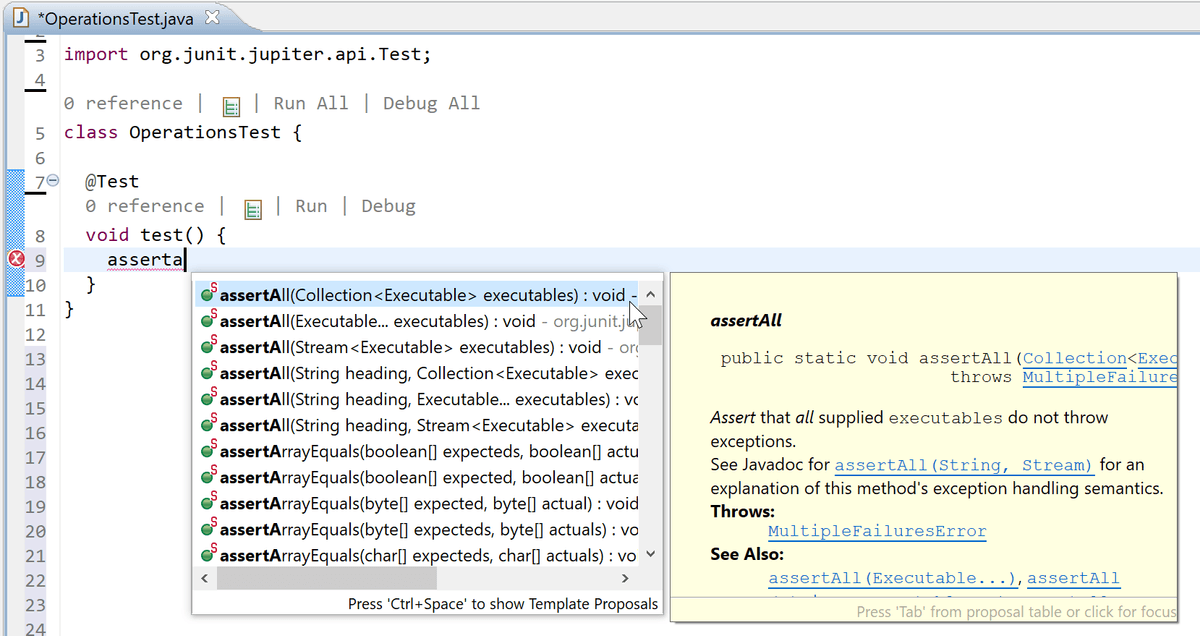Select assertArrayEquals(char[] expecteds, char[] actuals) proposal
The width and height of the screenshot is (1200, 636).
tap(418, 555)
